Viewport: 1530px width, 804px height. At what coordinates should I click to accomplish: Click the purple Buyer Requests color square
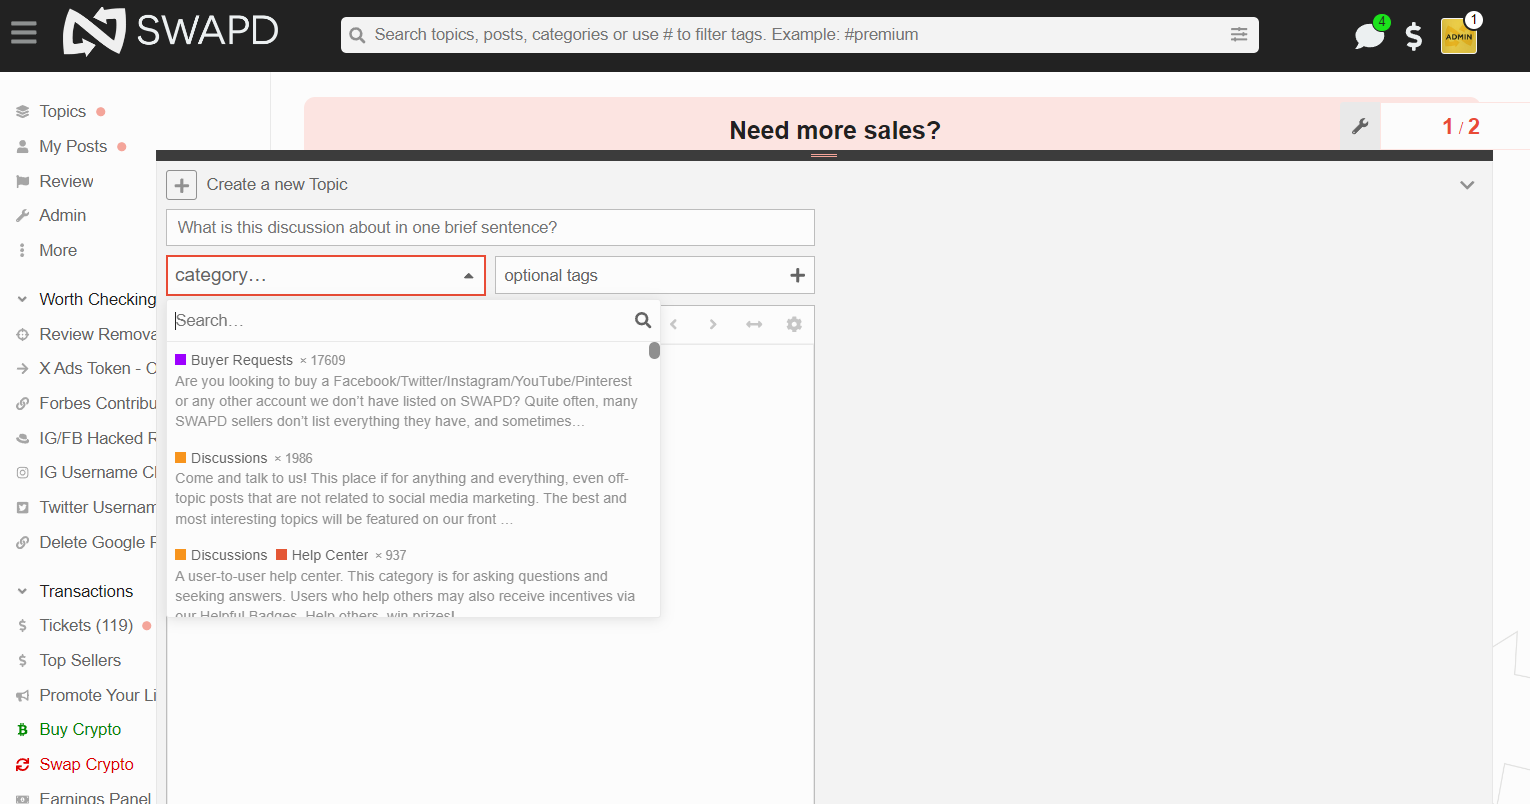[181, 359]
